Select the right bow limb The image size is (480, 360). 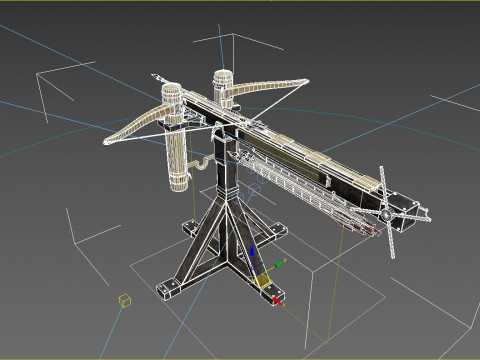[269, 86]
